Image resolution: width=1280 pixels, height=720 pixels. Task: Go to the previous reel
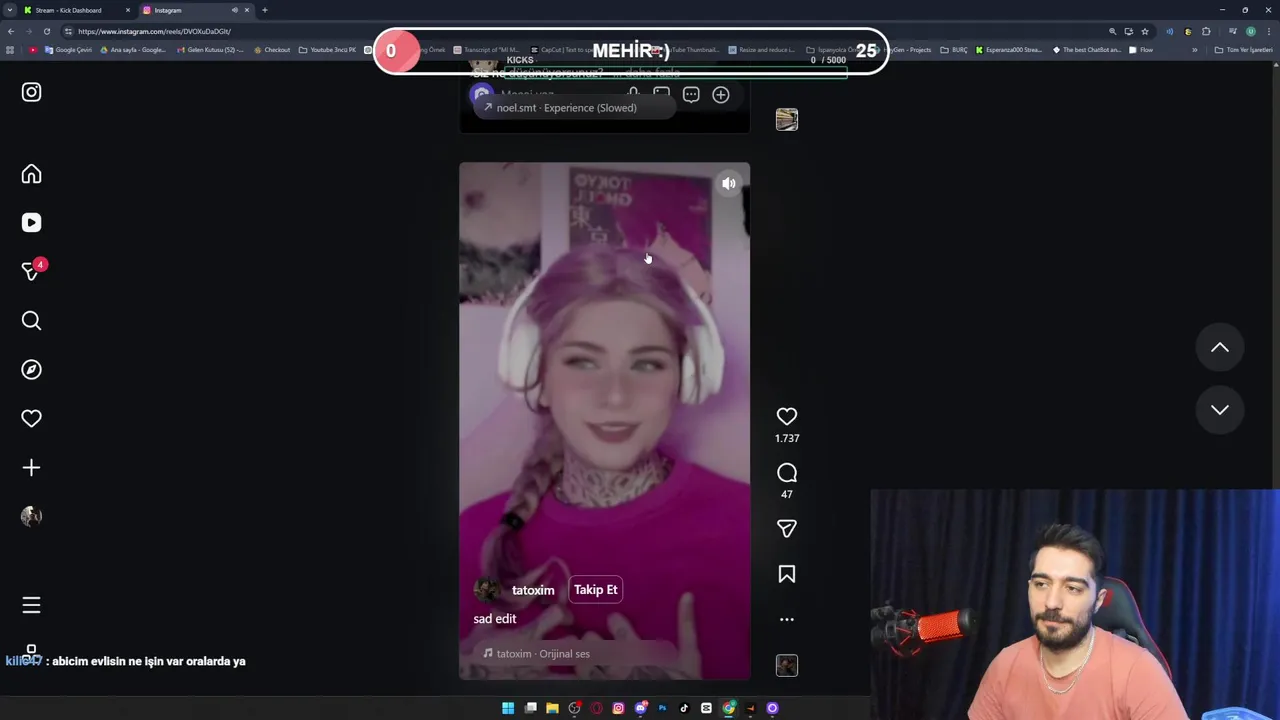point(1220,347)
